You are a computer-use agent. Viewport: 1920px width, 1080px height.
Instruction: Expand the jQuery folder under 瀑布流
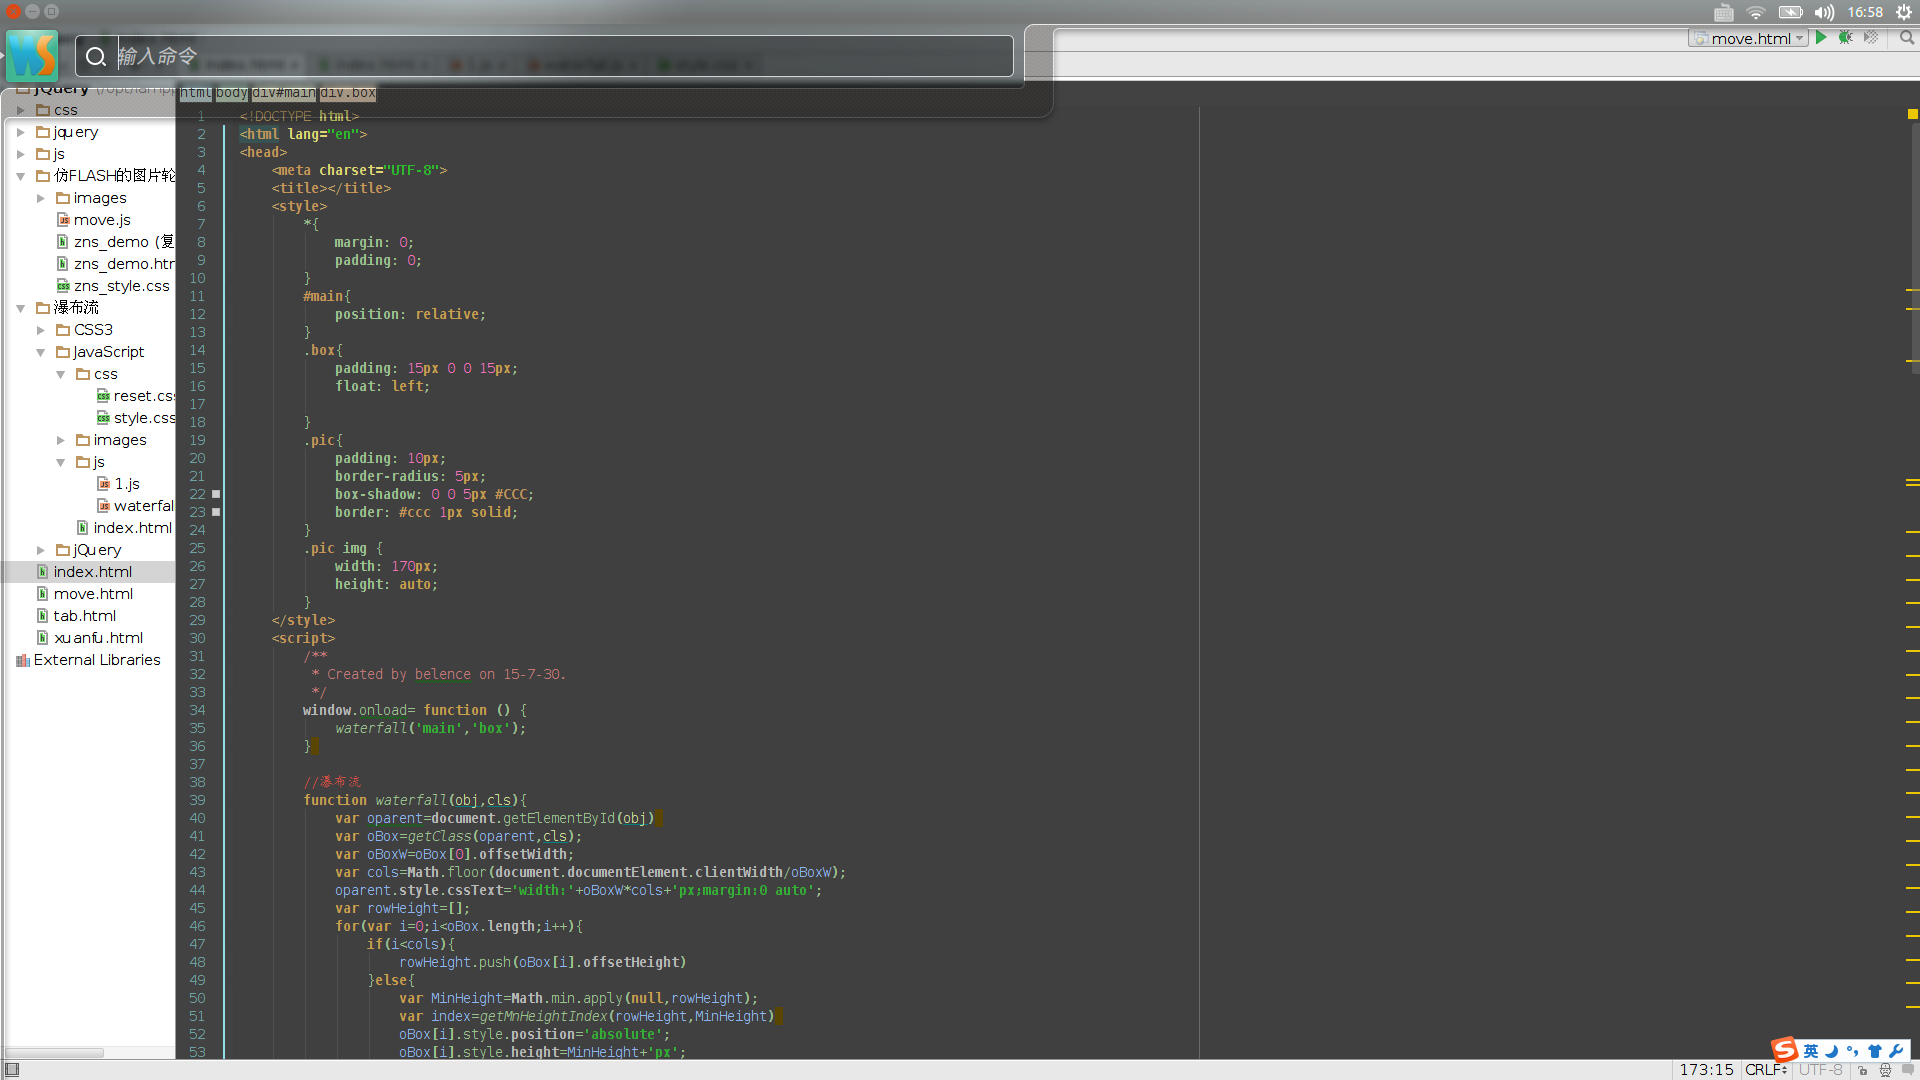click(x=41, y=550)
